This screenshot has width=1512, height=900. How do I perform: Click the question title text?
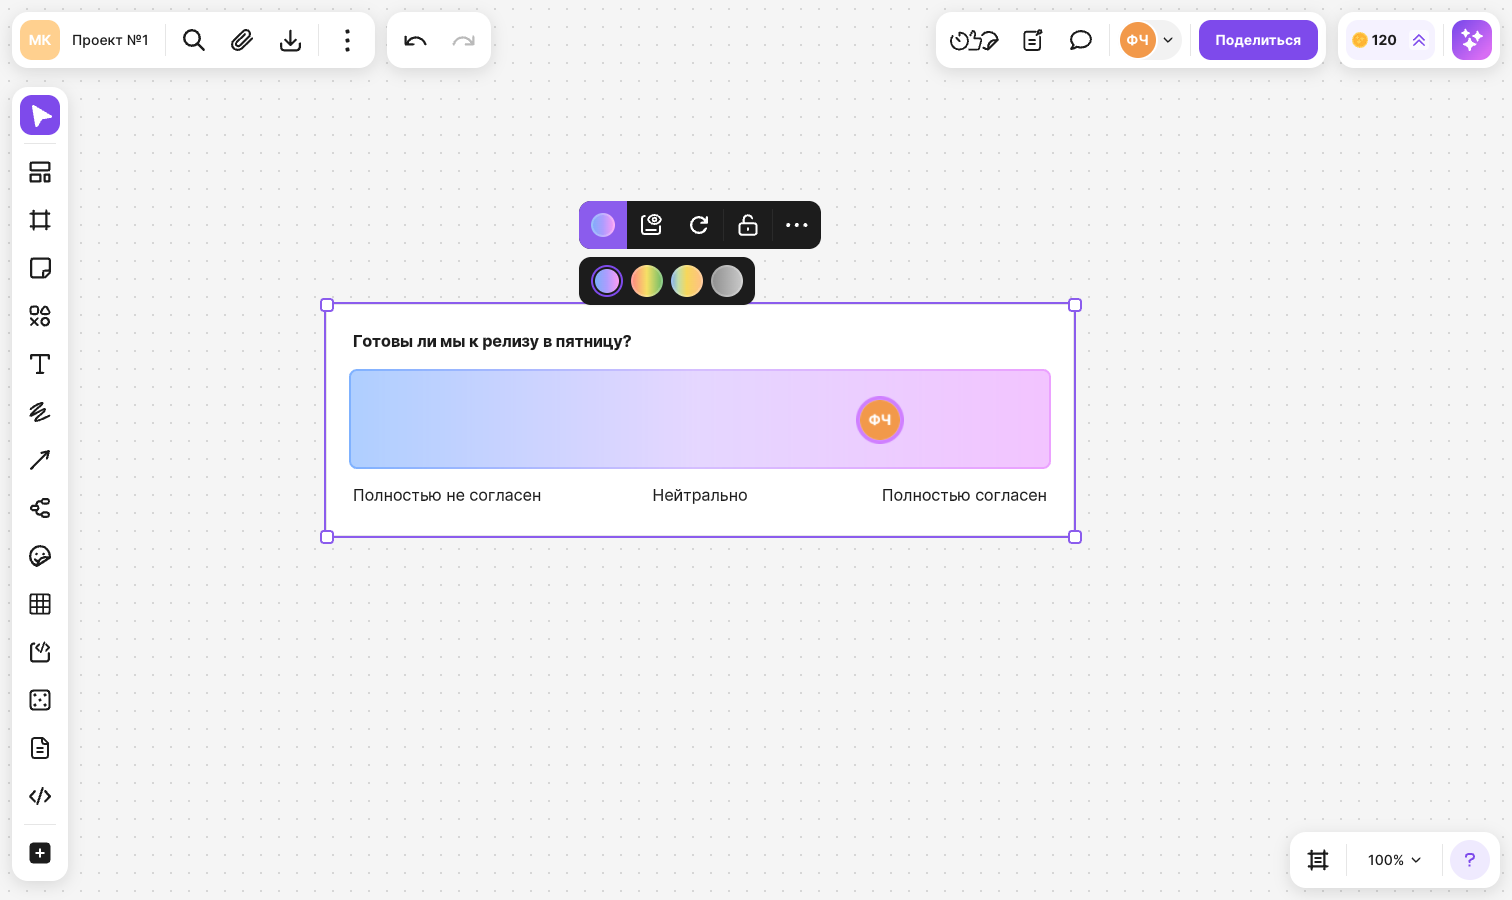pyautogui.click(x=492, y=341)
